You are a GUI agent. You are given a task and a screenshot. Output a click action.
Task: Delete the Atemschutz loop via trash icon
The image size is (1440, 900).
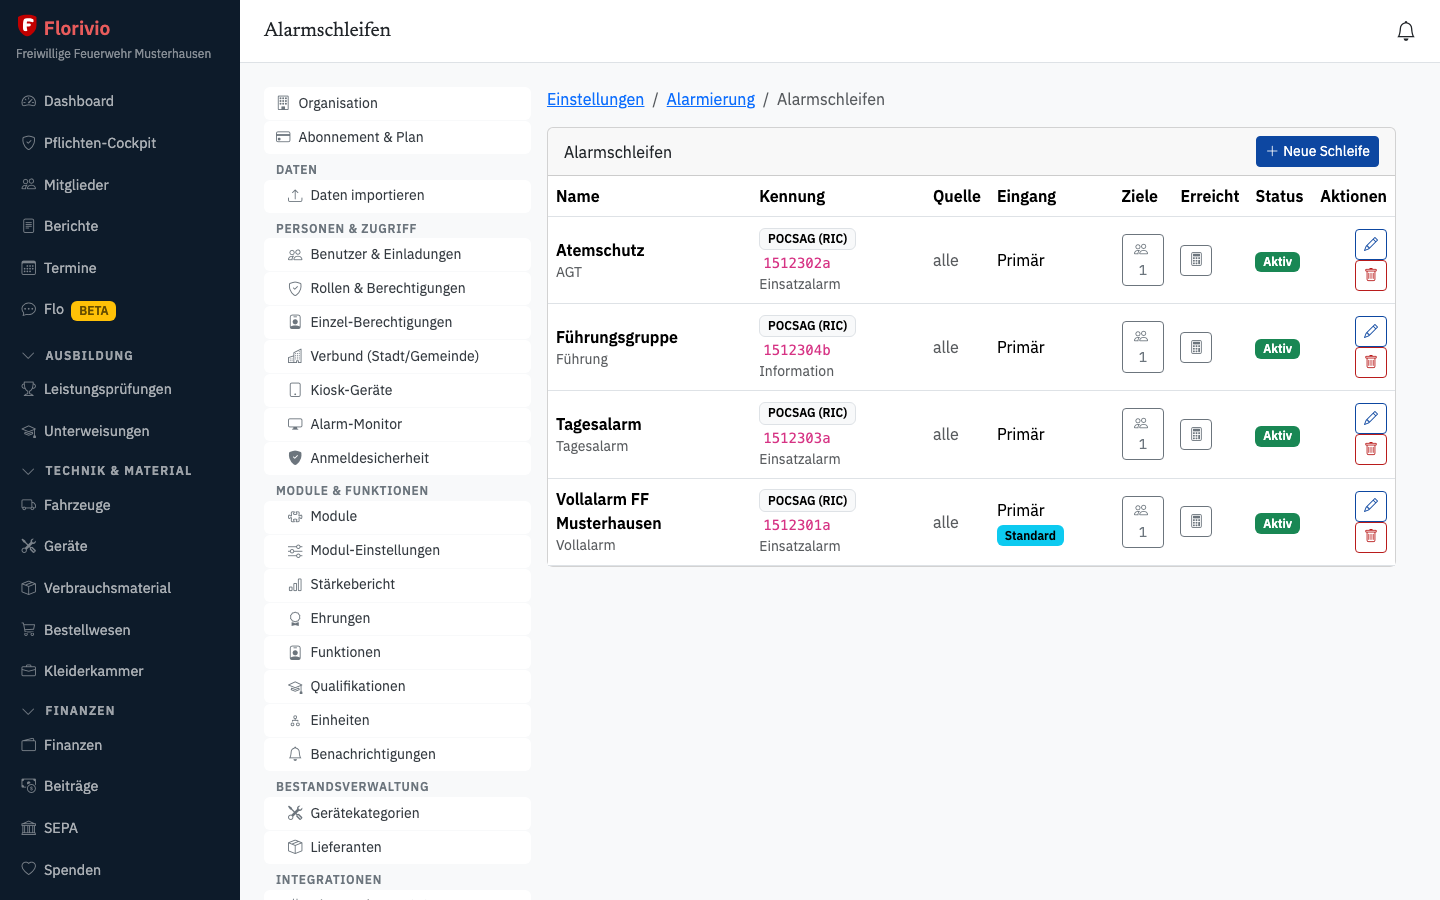click(x=1371, y=275)
